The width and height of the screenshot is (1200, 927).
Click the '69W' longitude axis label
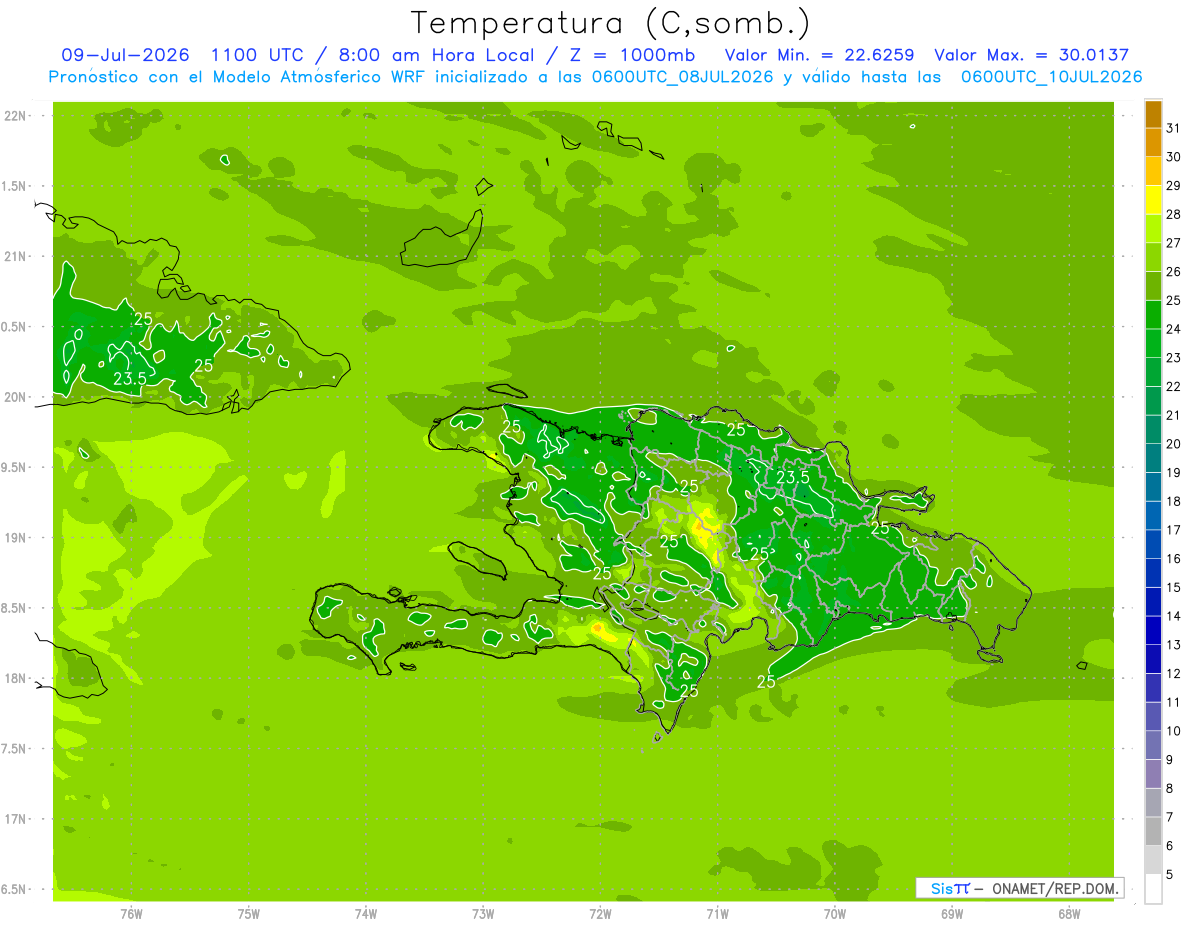click(952, 914)
